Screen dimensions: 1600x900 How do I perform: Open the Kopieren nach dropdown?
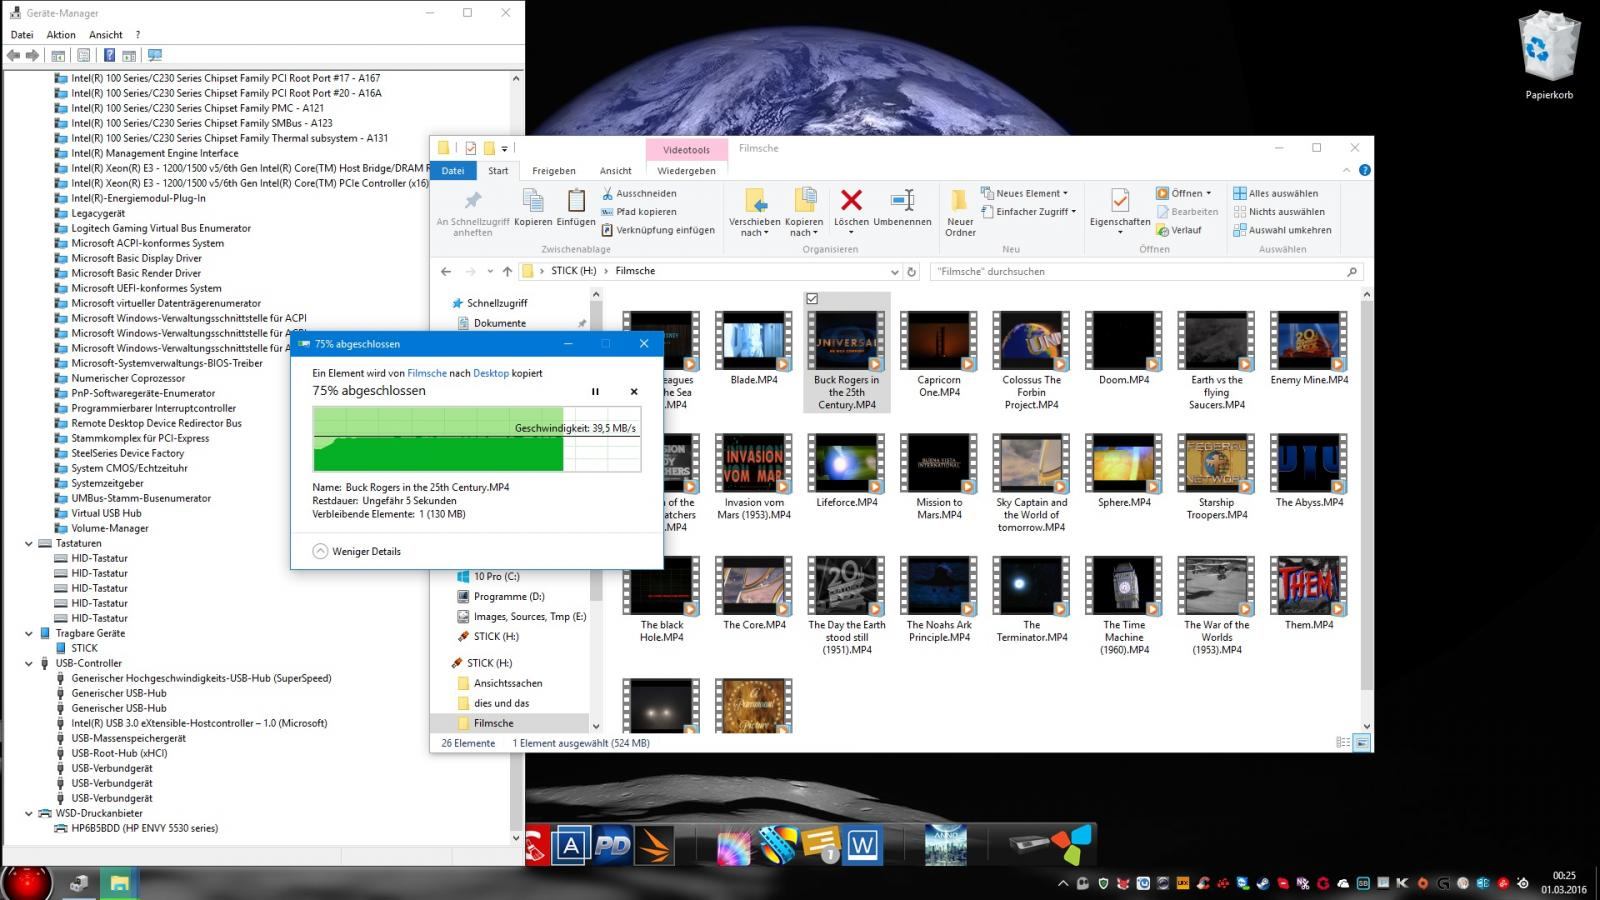coord(804,227)
